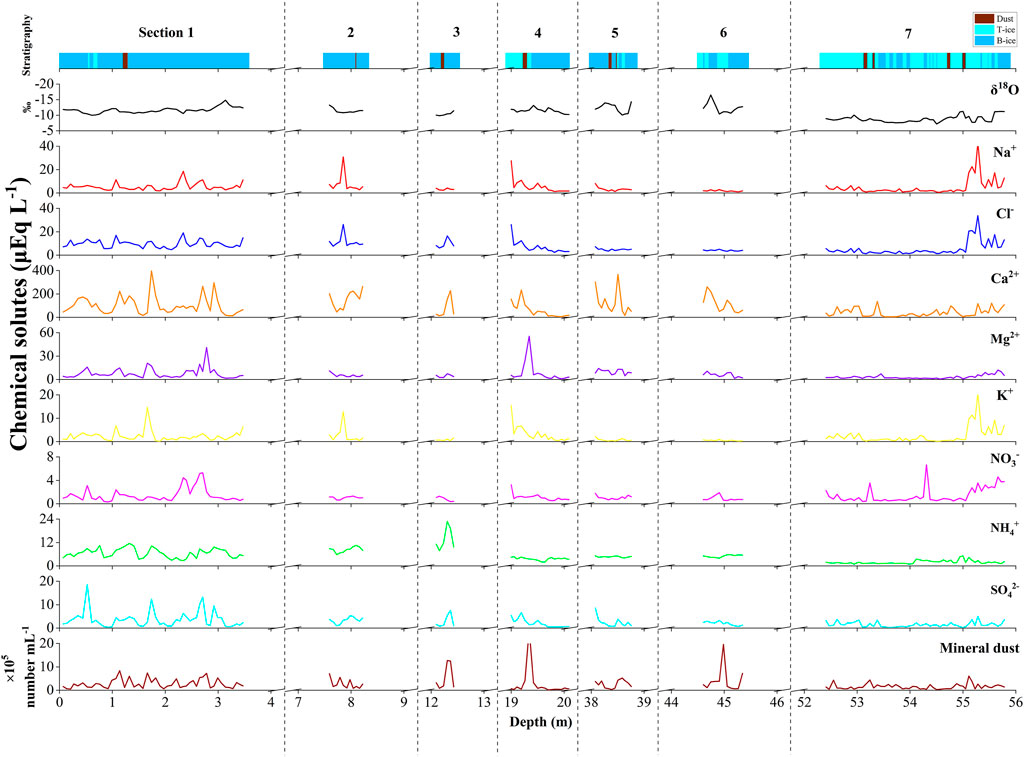Click the depth tick label '38'
This screenshot has height=757, width=1024.
point(590,702)
